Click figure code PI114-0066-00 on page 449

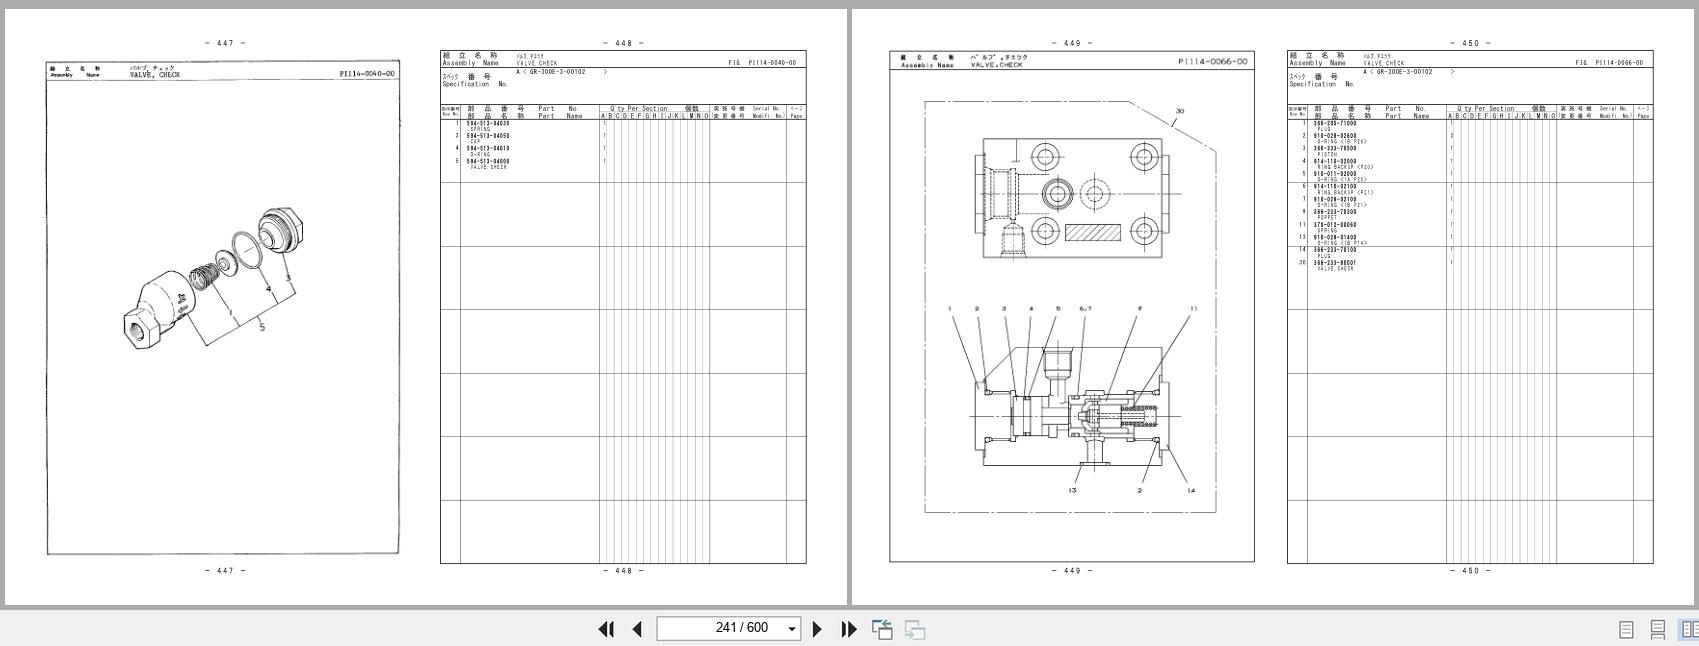[x=1213, y=62]
